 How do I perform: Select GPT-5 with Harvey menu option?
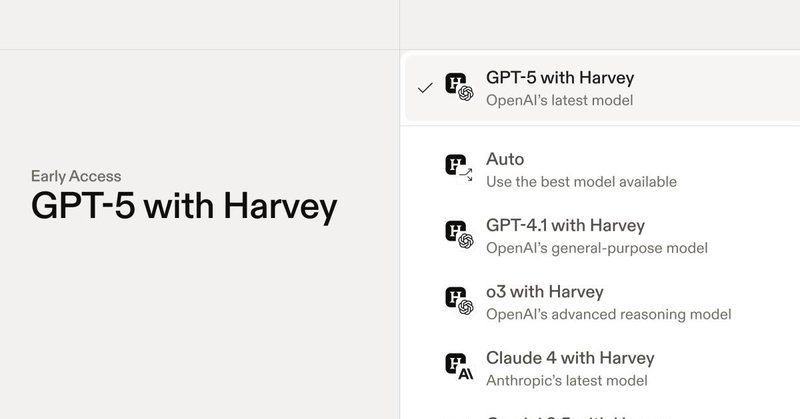click(x=560, y=77)
